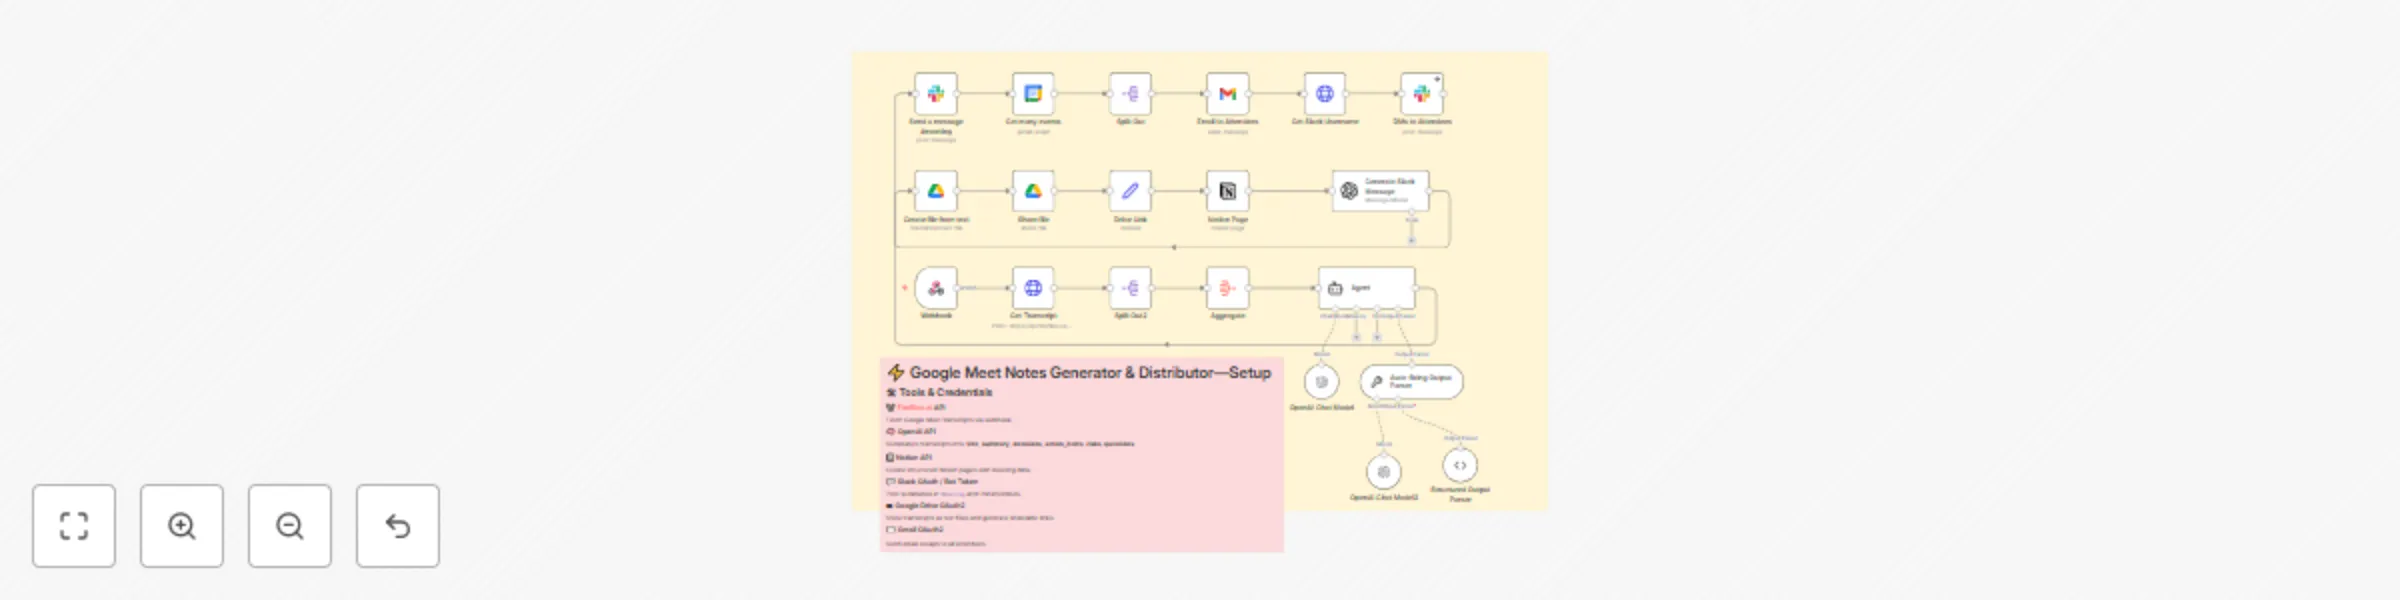Click the fit-to-view zoom button
The width and height of the screenshot is (2400, 600).
click(74, 526)
